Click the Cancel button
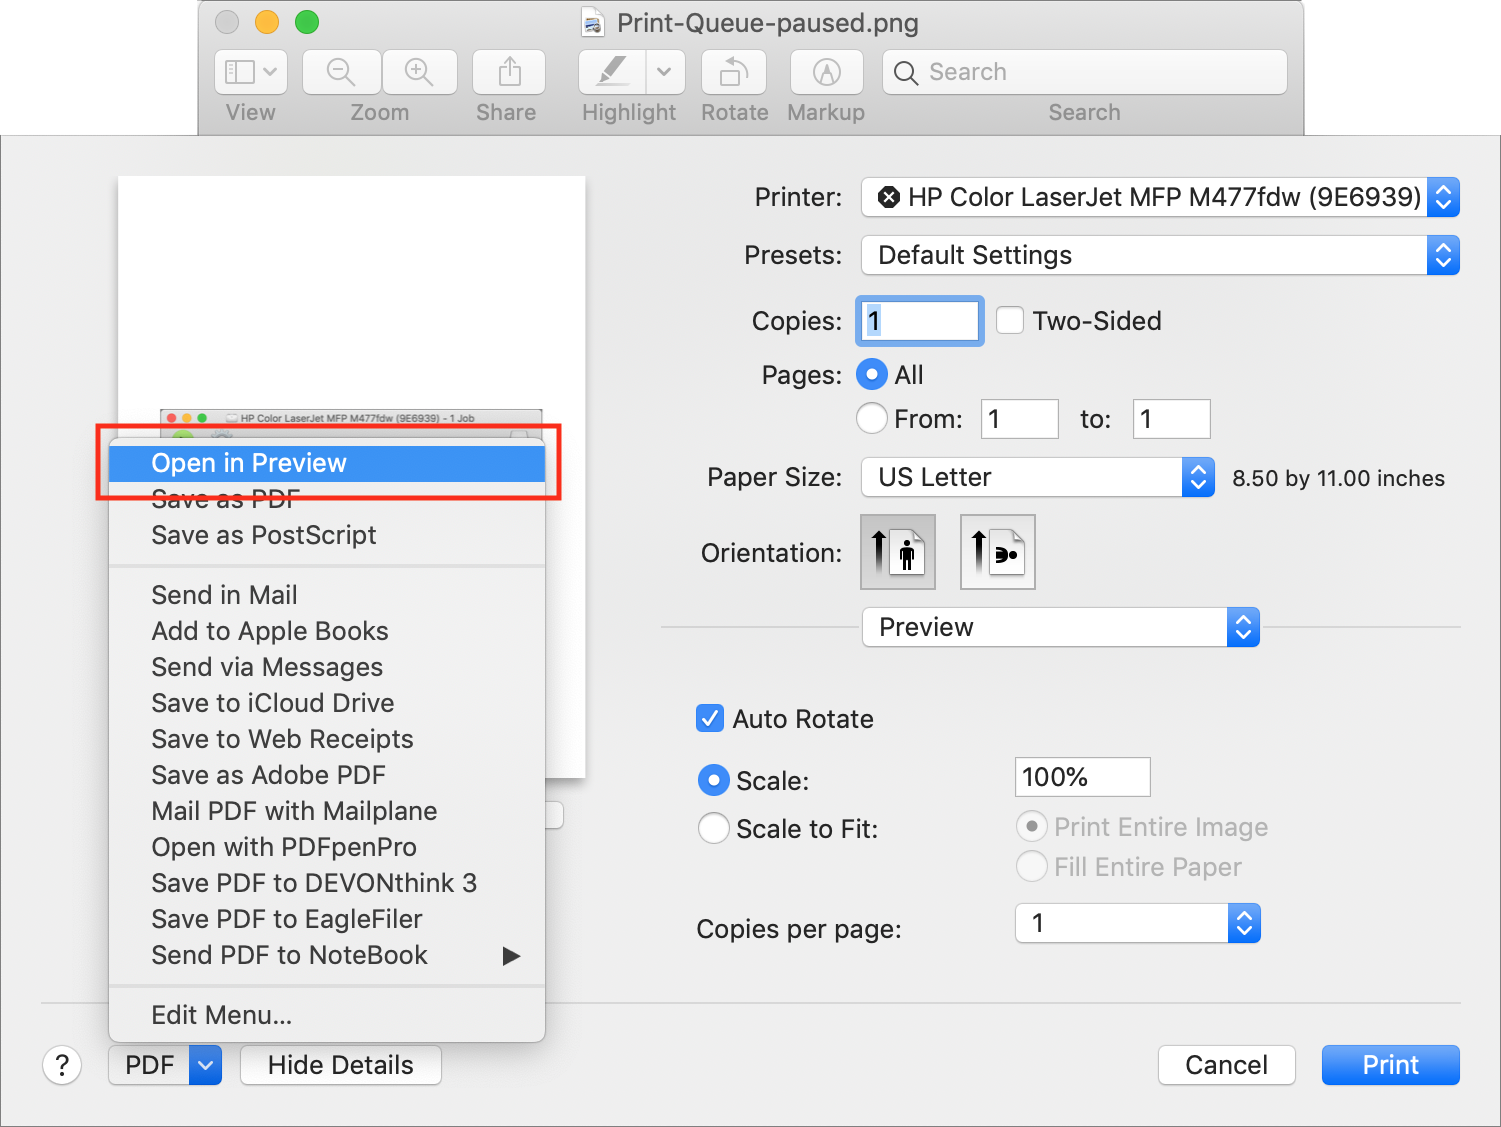 coord(1226,1065)
